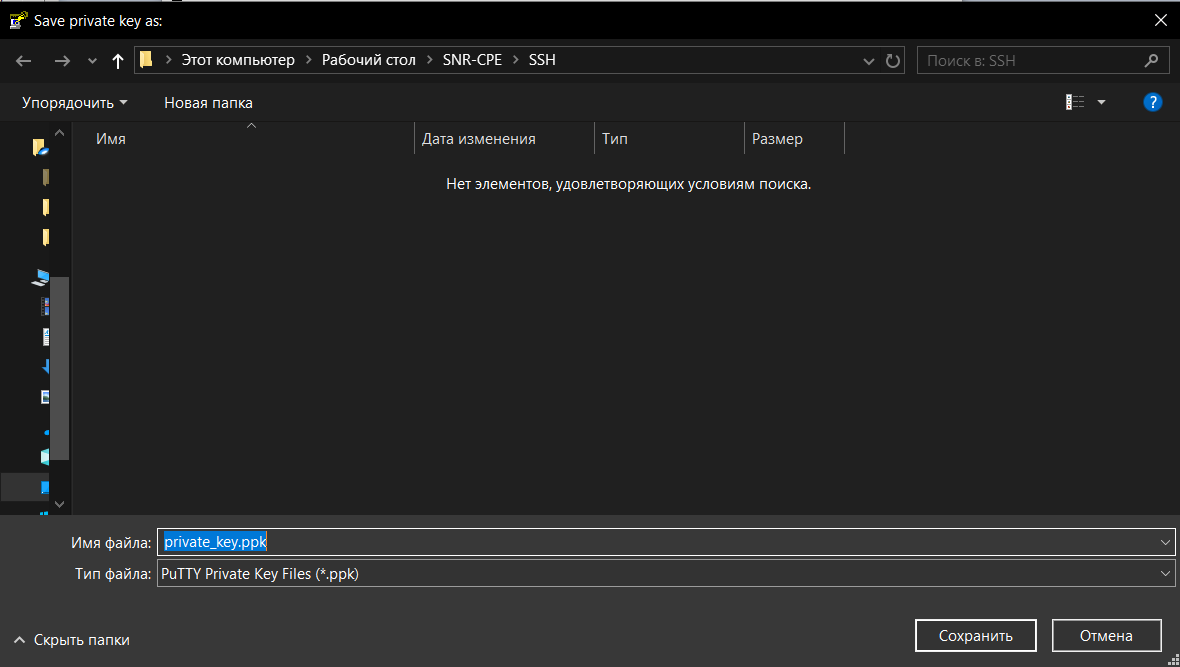Change view using the view mode icon
This screenshot has width=1180, height=667.
[x=1075, y=102]
